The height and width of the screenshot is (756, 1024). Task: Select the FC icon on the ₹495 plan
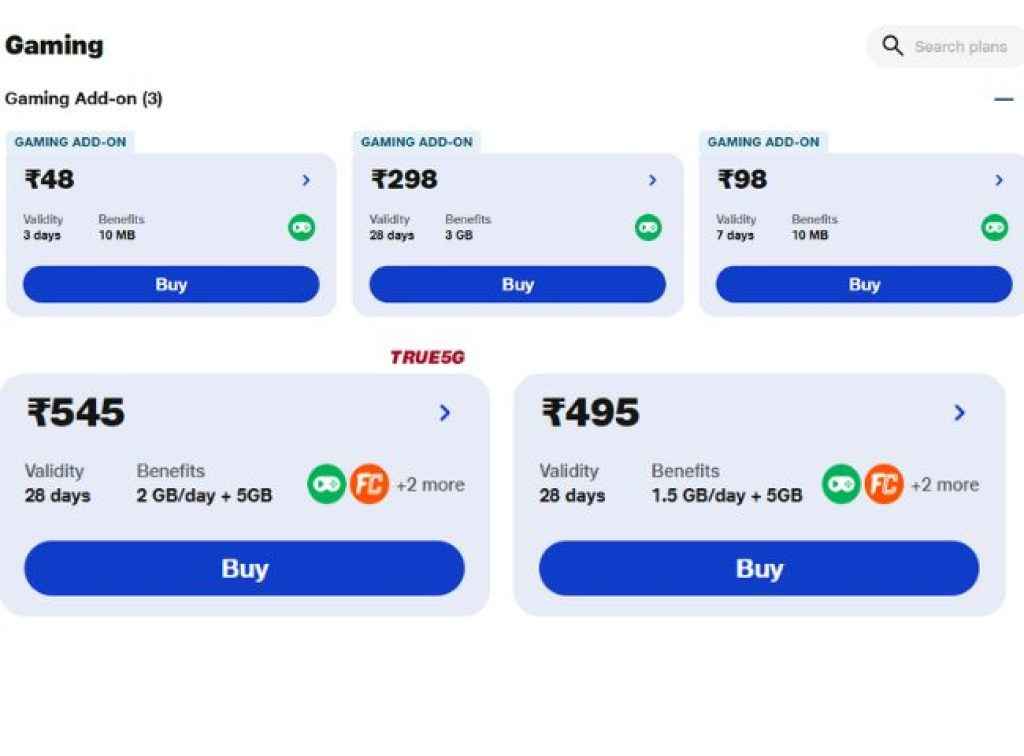[884, 484]
